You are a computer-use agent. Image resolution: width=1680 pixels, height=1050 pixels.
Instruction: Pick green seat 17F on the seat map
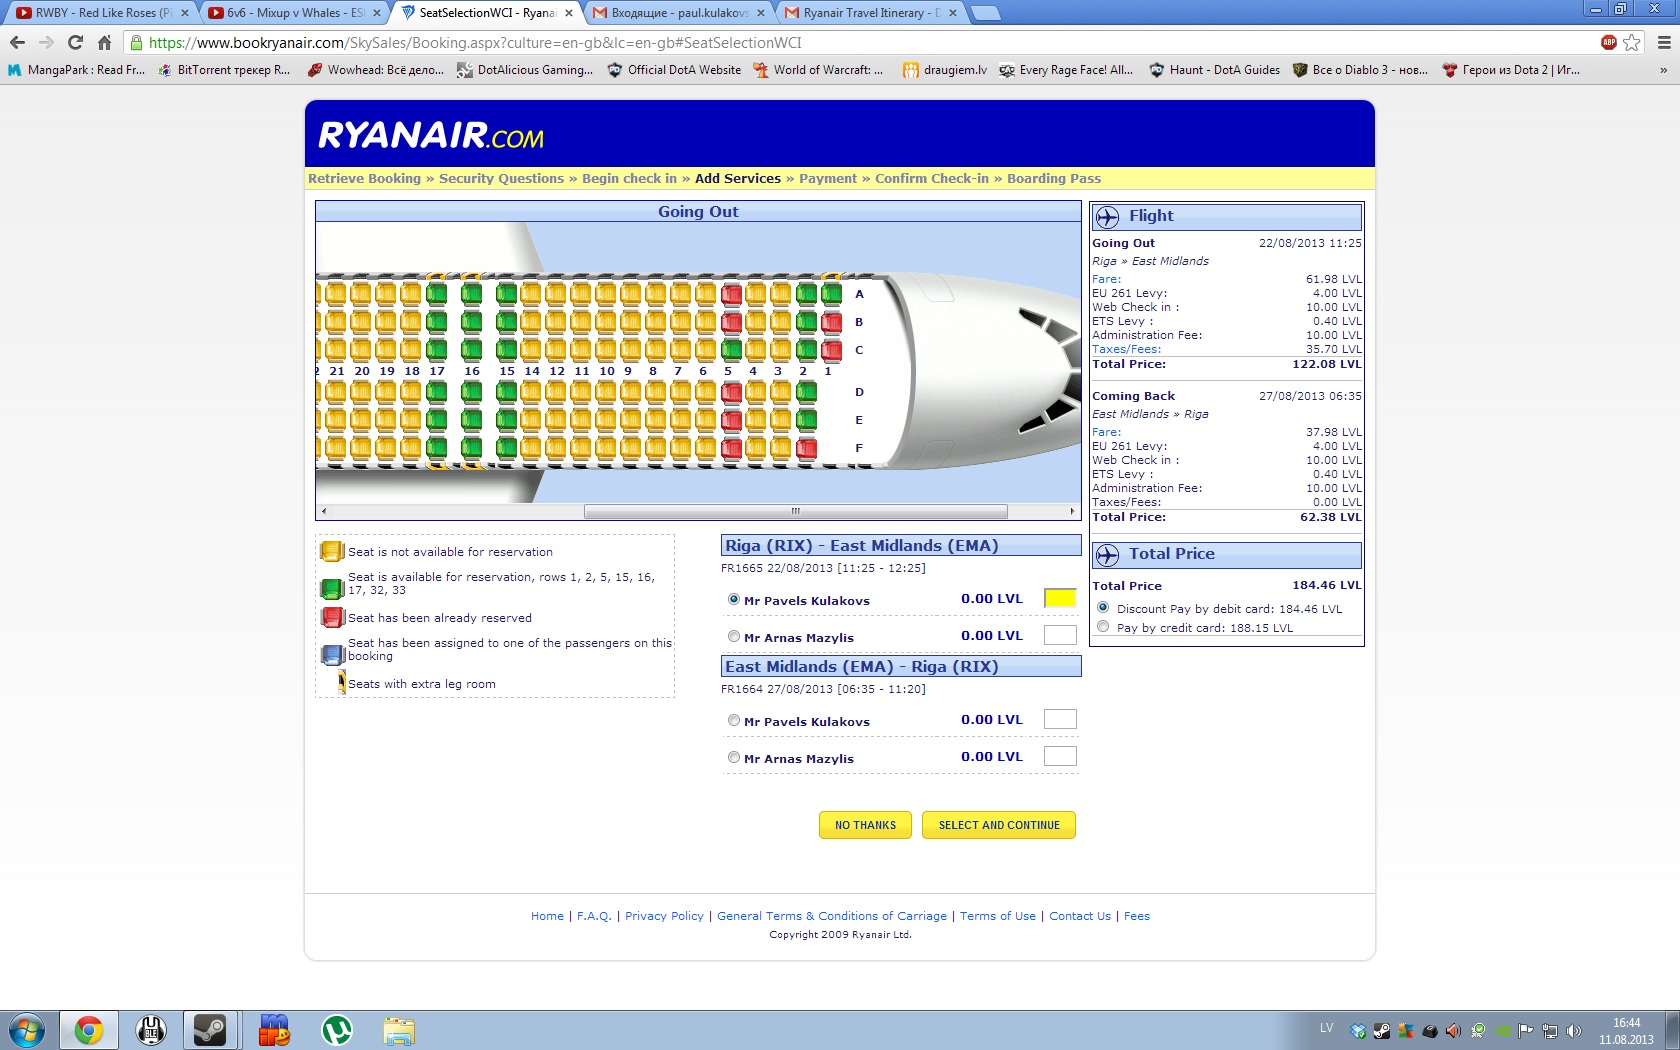[436, 448]
